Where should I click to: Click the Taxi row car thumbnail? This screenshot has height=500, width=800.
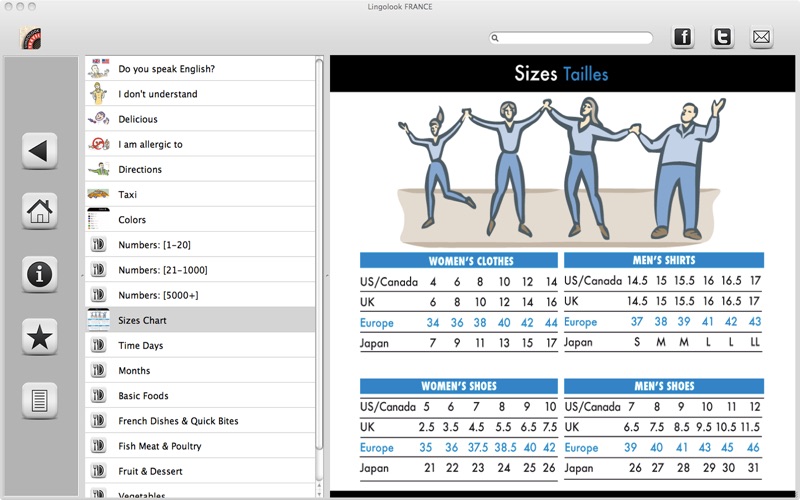[x=98, y=194]
